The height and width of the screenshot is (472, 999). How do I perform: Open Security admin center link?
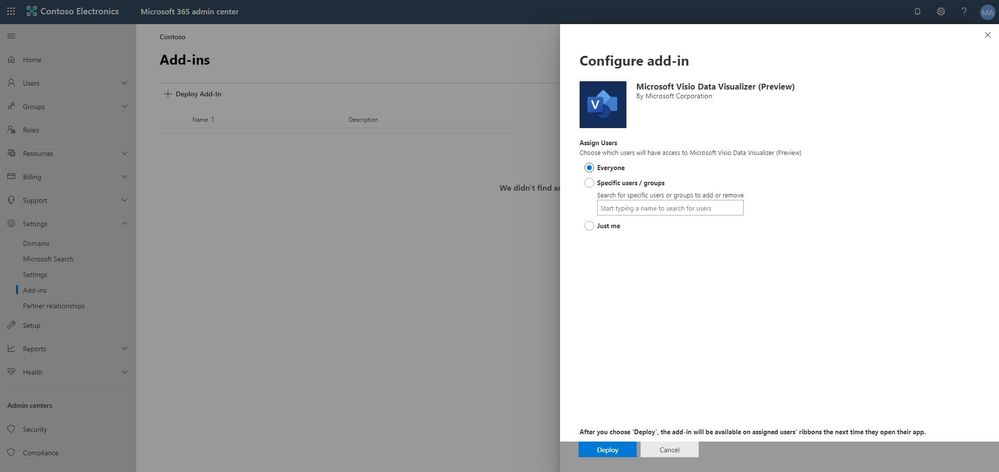pyautogui.click(x=35, y=429)
